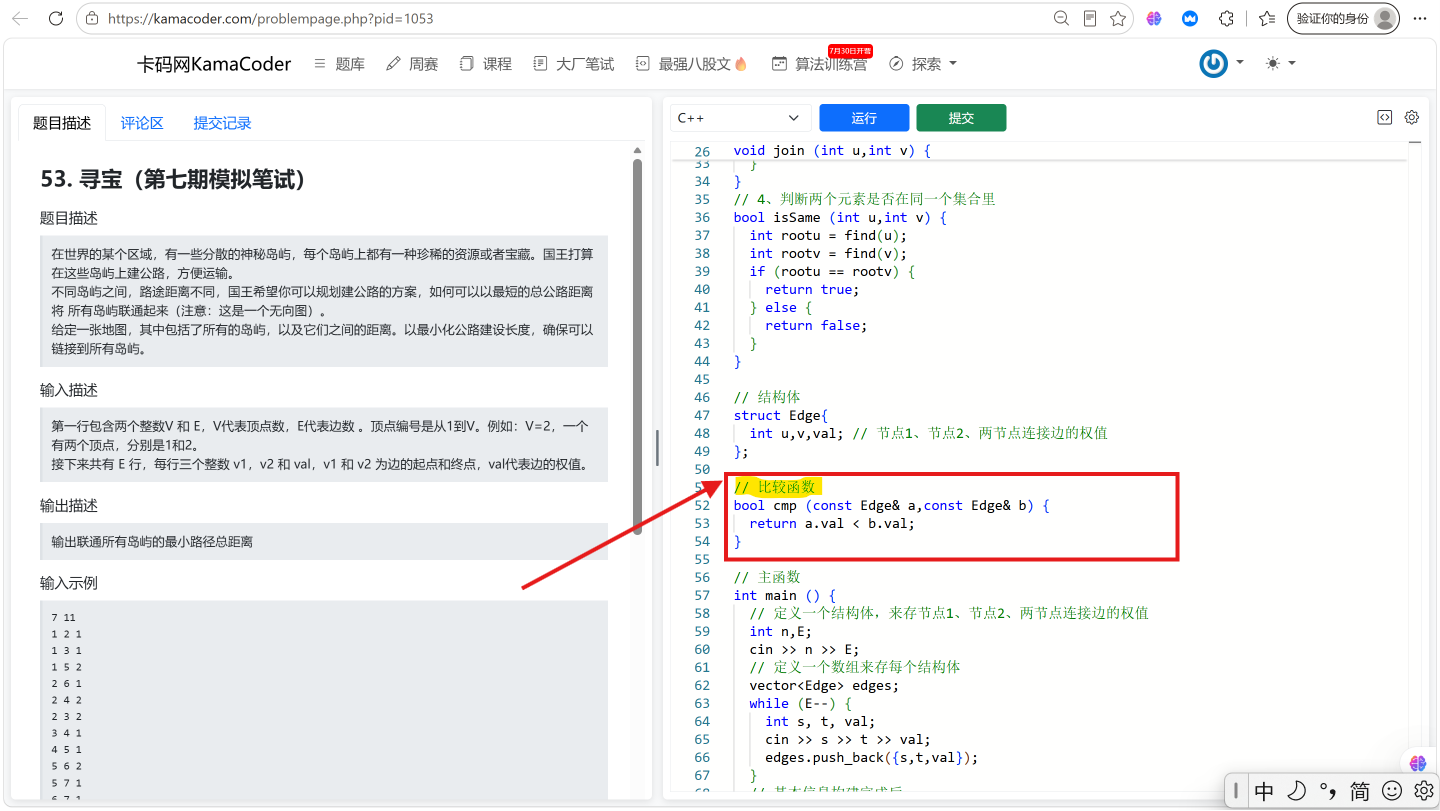The width and height of the screenshot is (1440, 811).
Task: Open the blue crown extension icon
Action: pyautogui.click(x=1190, y=18)
